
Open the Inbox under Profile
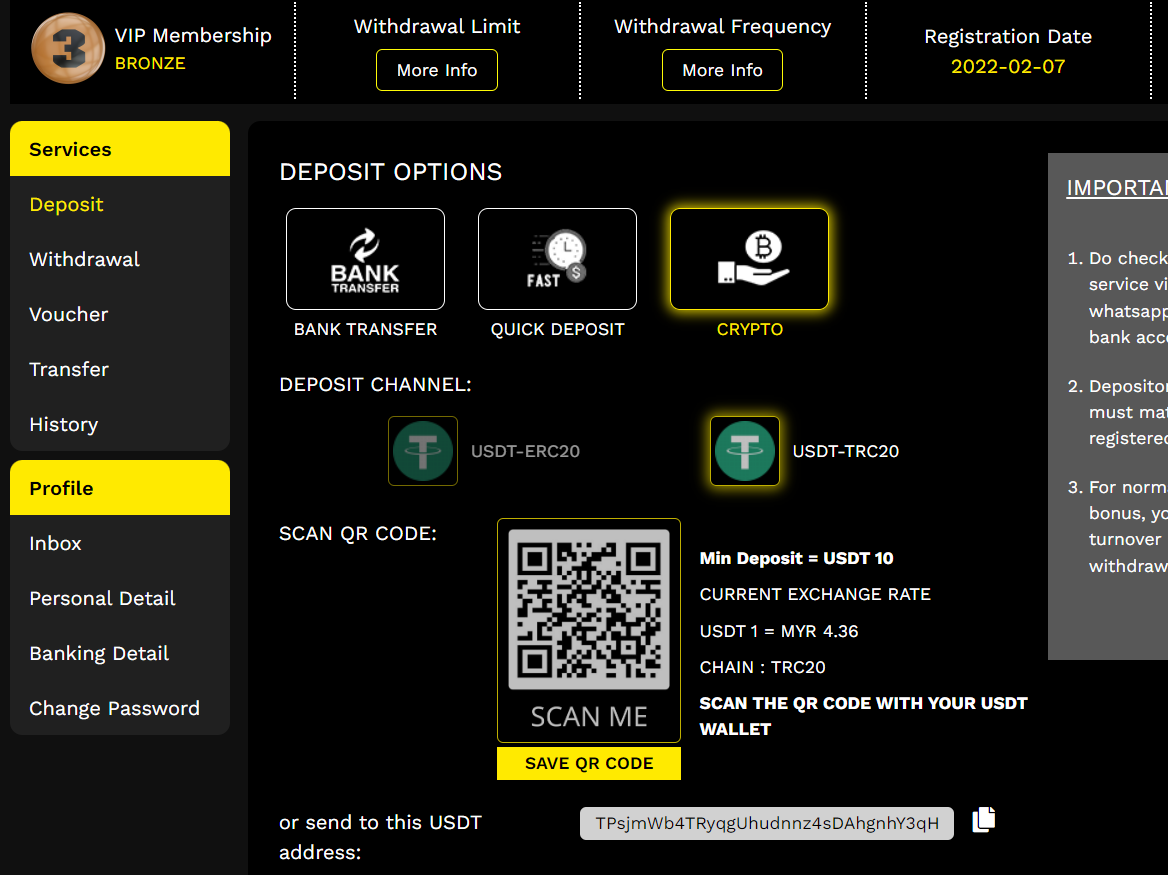click(x=56, y=543)
